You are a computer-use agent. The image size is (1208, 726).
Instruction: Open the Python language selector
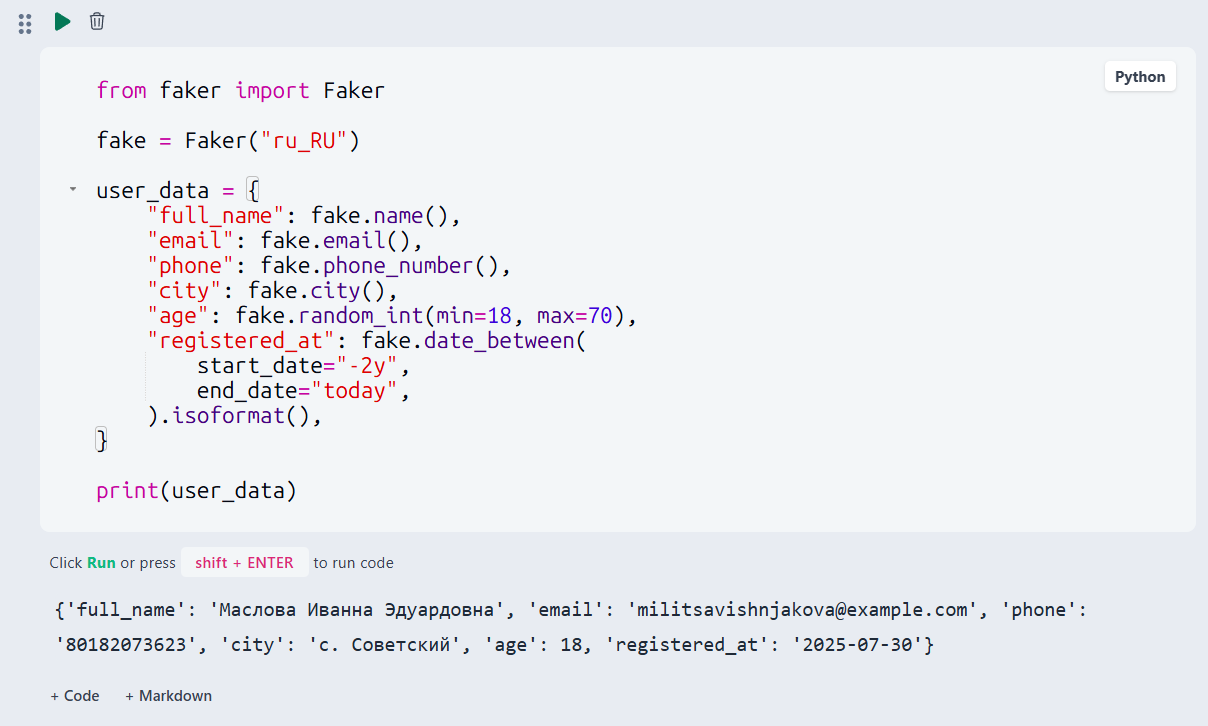tap(1140, 77)
